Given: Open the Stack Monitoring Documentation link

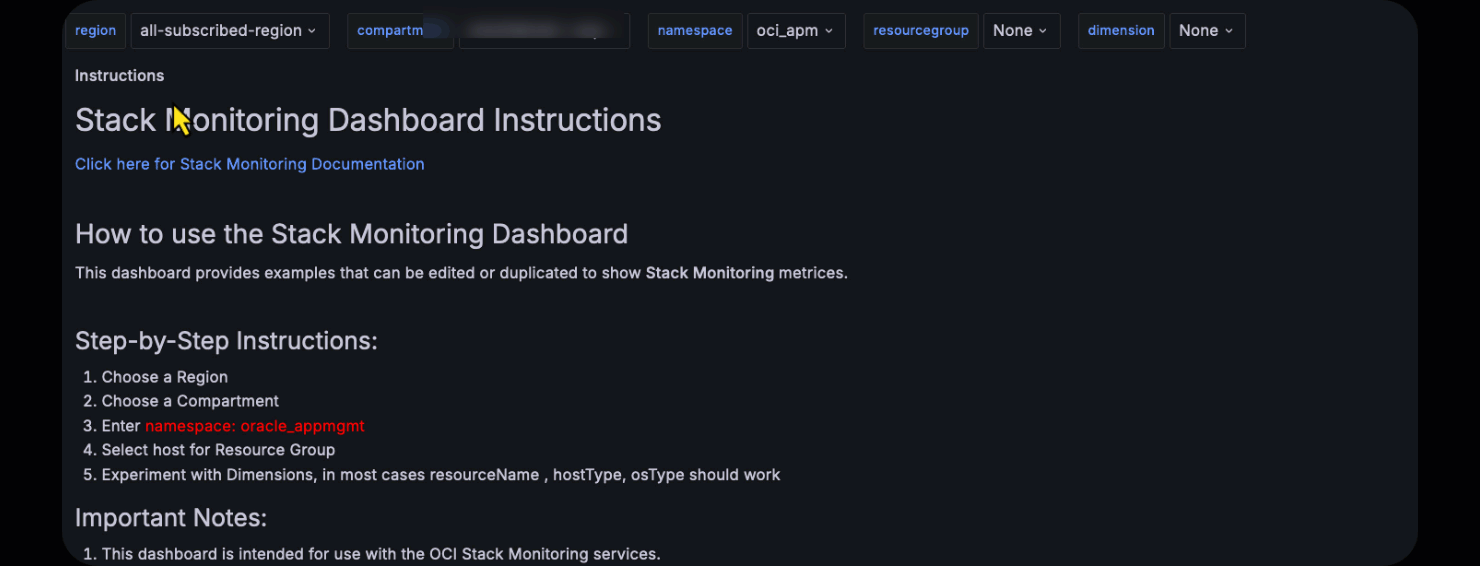Looking at the screenshot, I should (x=250, y=164).
